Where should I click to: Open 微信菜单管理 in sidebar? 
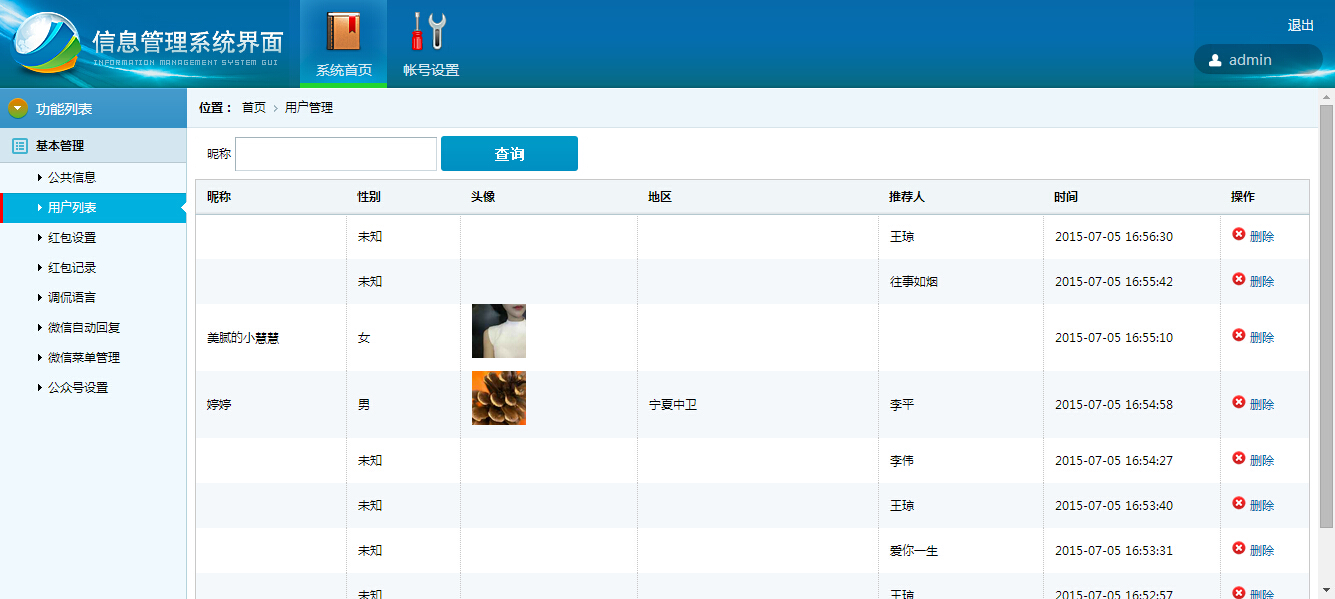(84, 358)
